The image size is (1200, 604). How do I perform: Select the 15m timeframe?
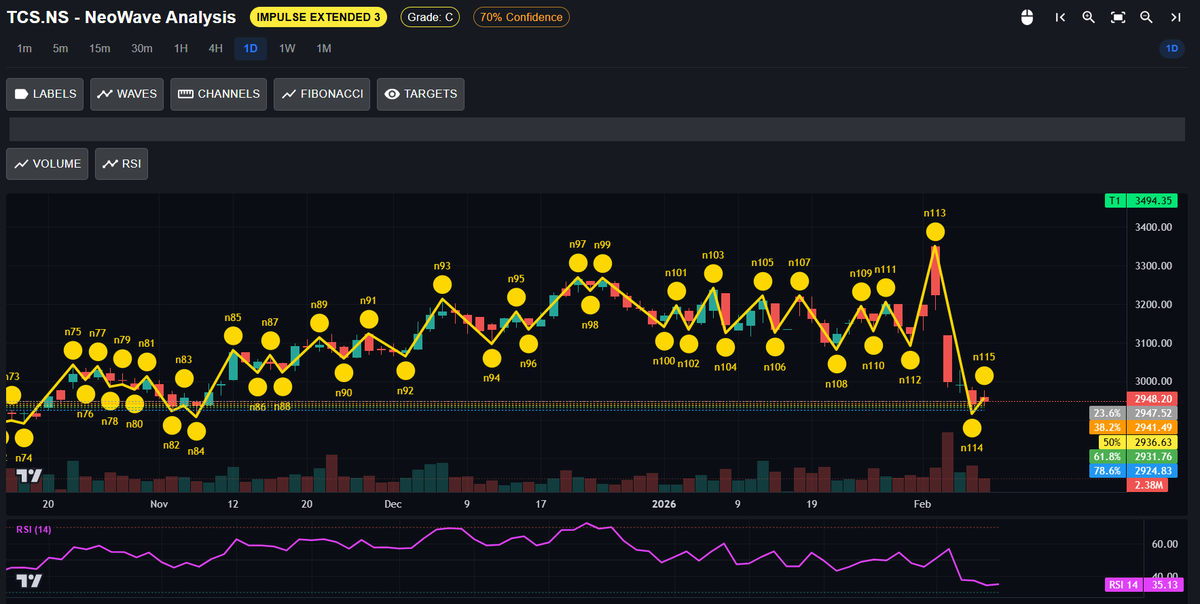point(99,48)
